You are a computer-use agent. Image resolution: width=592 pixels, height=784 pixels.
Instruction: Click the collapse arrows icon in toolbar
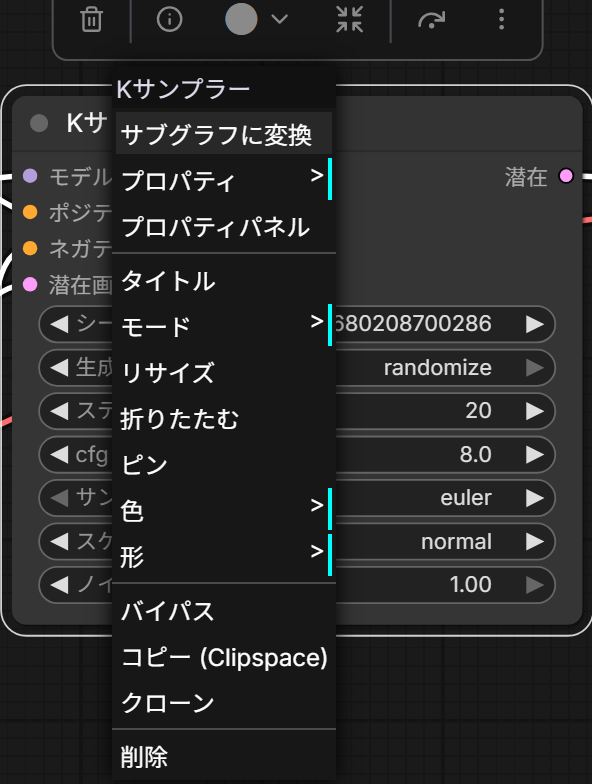(x=350, y=20)
